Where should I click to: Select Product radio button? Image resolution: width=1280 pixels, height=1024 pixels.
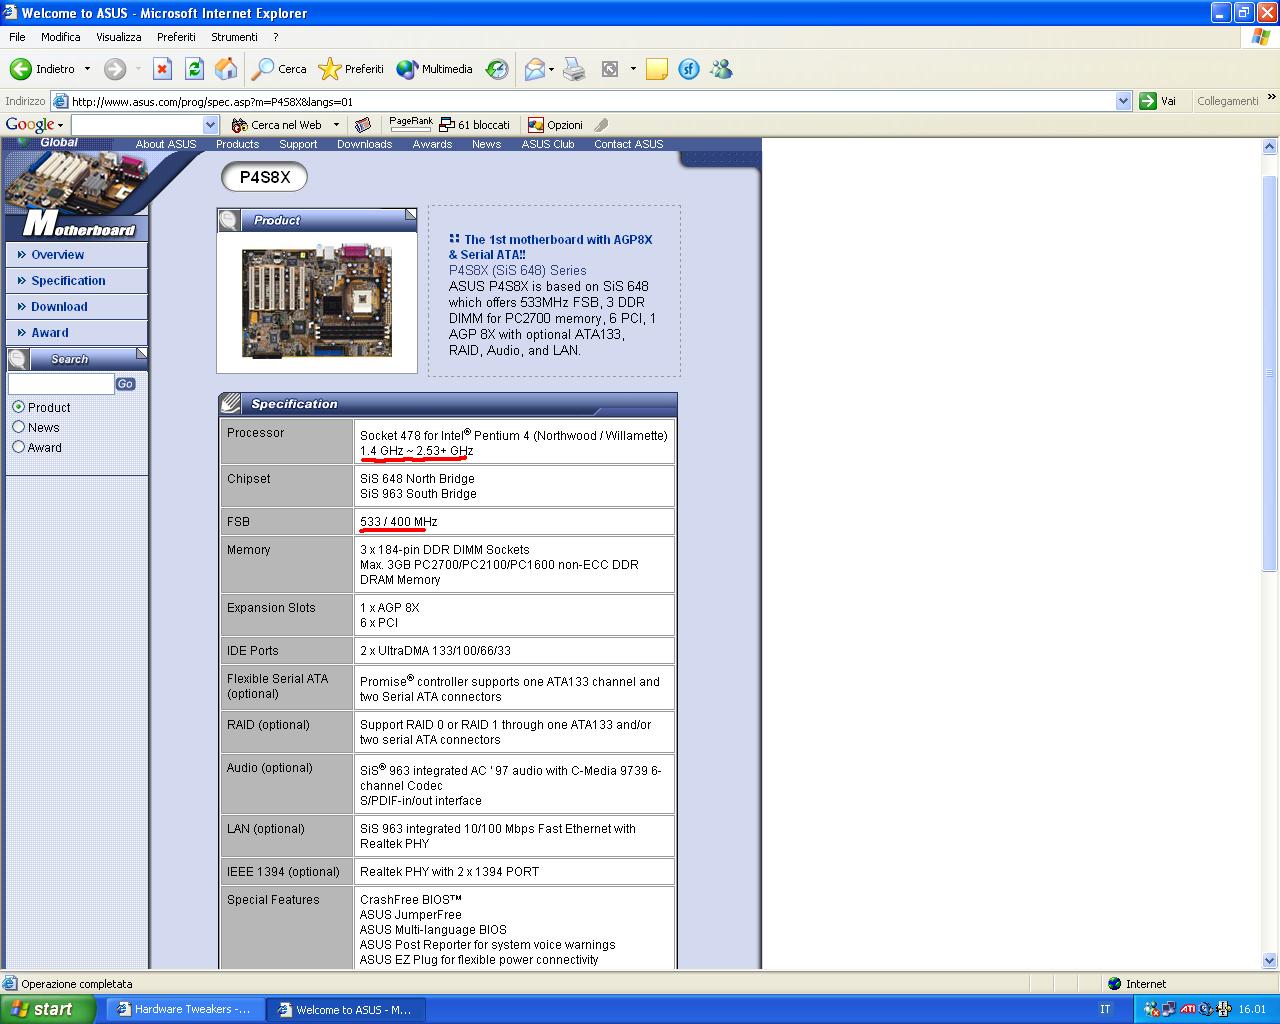18,407
